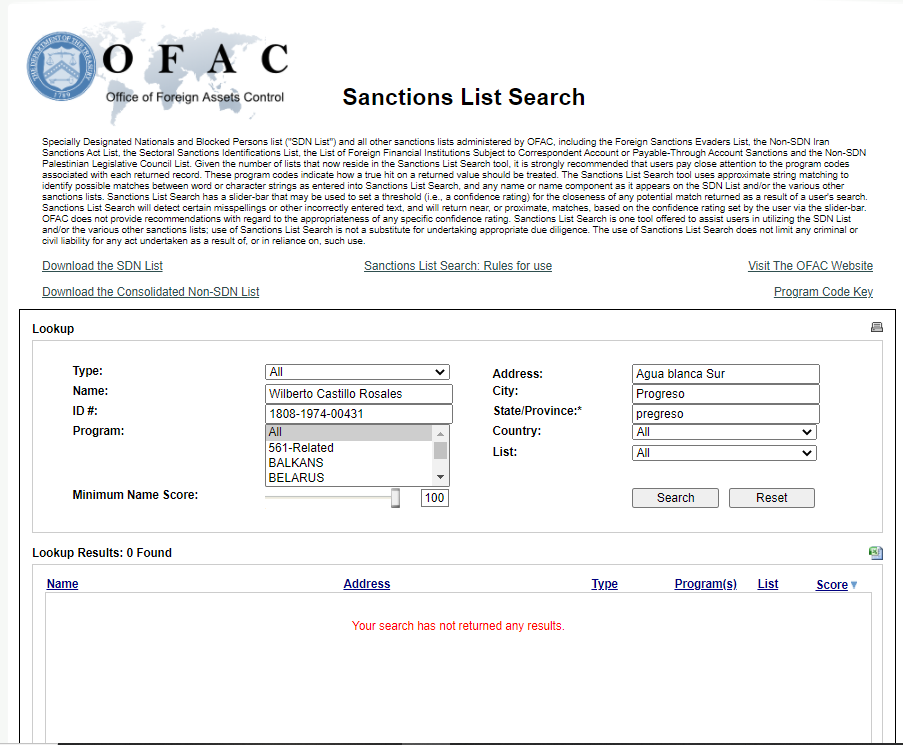Open the Country dropdown
Screen dimensions: 903x745
tap(724, 432)
